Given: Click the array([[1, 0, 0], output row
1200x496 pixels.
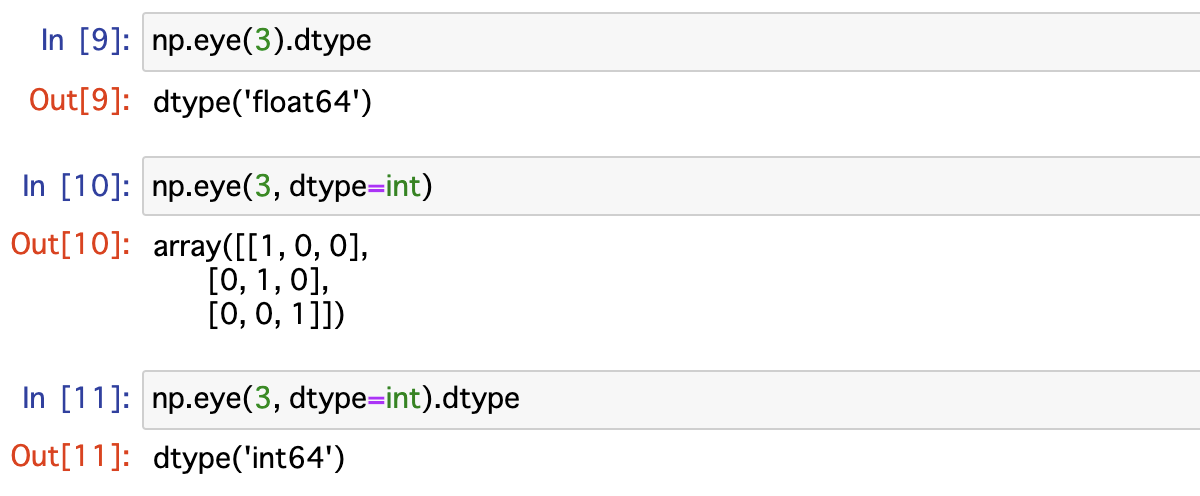Looking at the screenshot, I should 262,246.
